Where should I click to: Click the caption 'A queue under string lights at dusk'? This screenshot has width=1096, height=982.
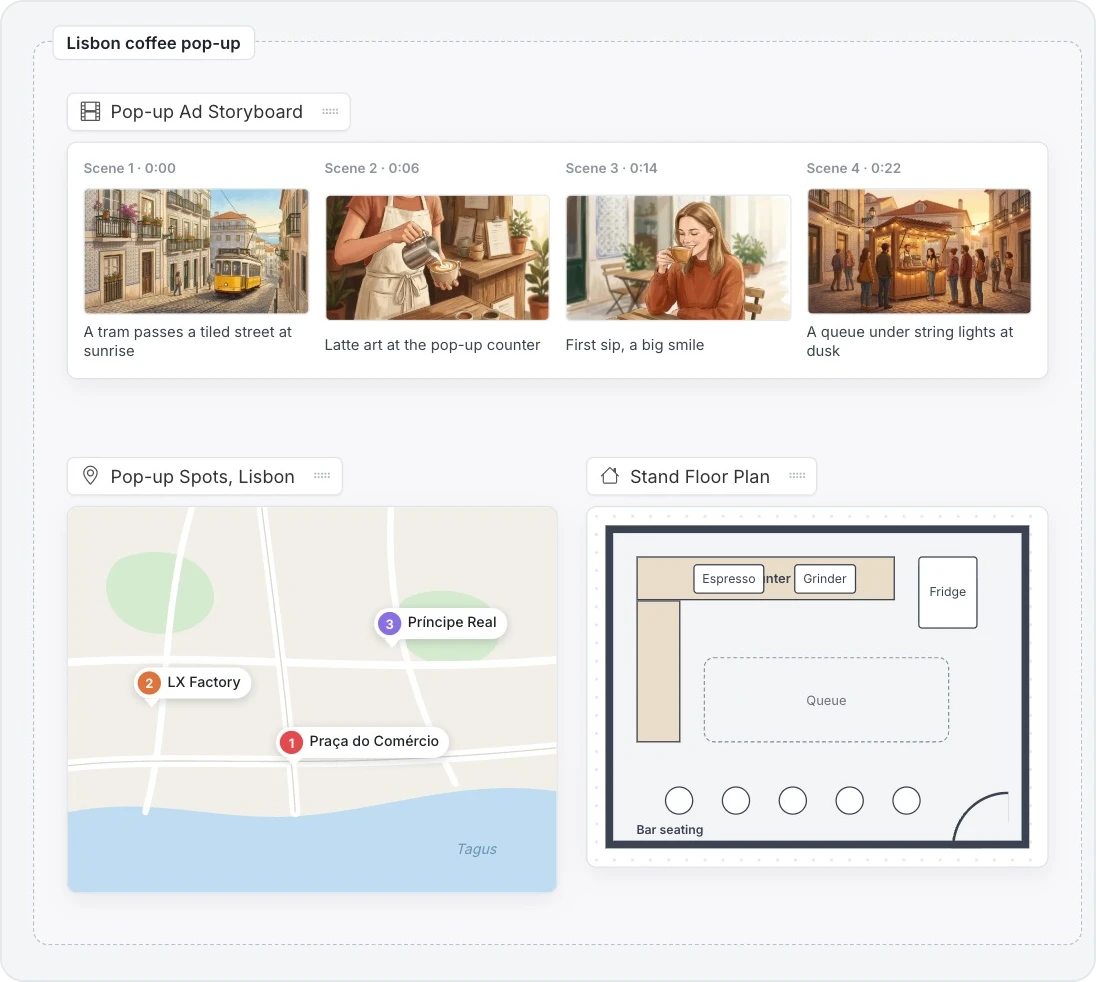tap(910, 341)
